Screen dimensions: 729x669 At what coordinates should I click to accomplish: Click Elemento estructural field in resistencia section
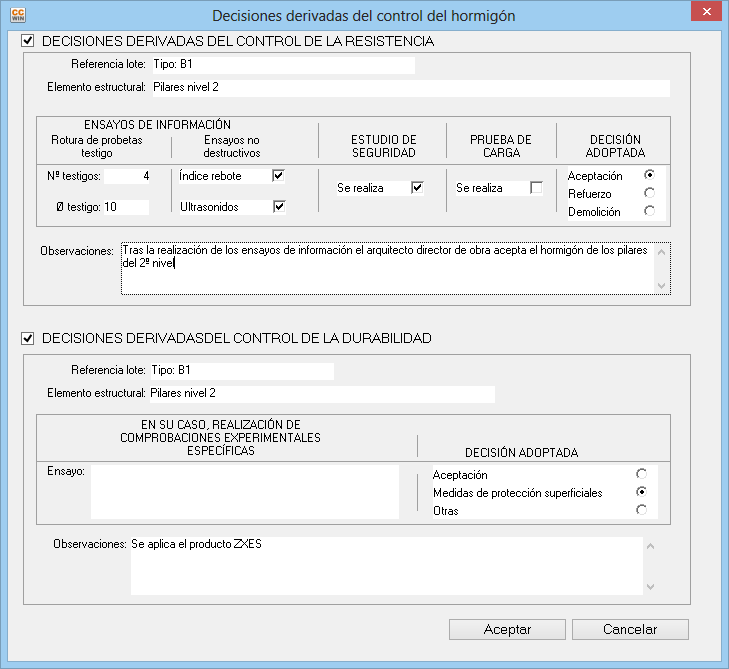click(411, 88)
